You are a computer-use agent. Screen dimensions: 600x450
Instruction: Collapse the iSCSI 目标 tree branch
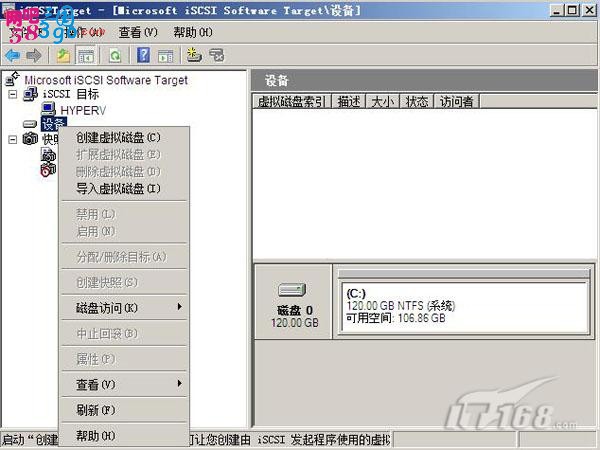13,94
